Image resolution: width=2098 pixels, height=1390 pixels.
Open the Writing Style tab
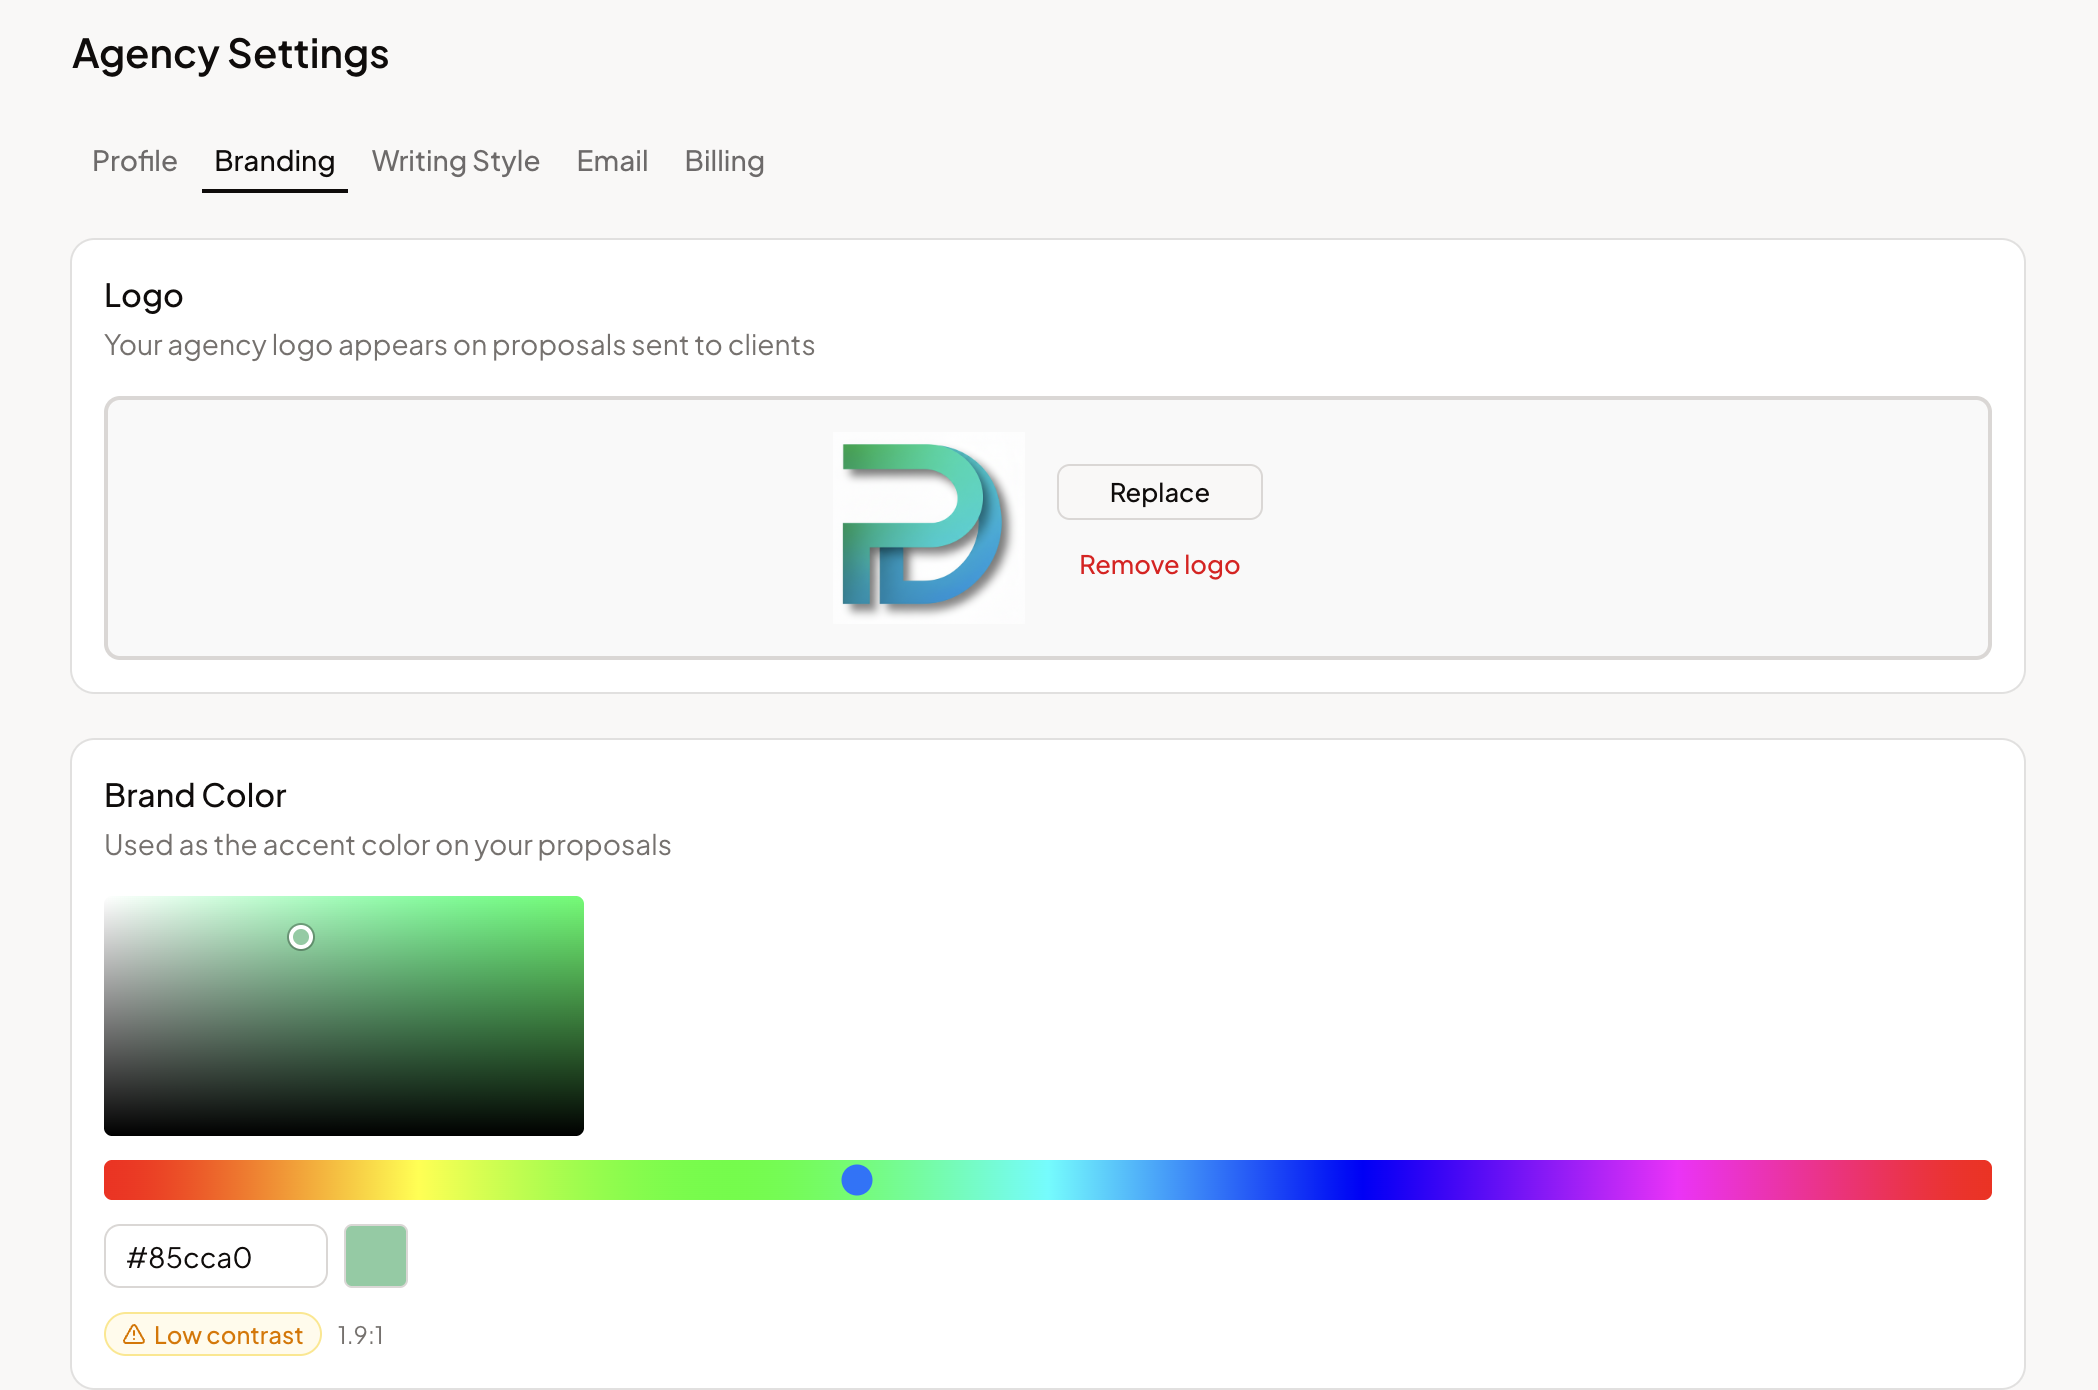(455, 161)
